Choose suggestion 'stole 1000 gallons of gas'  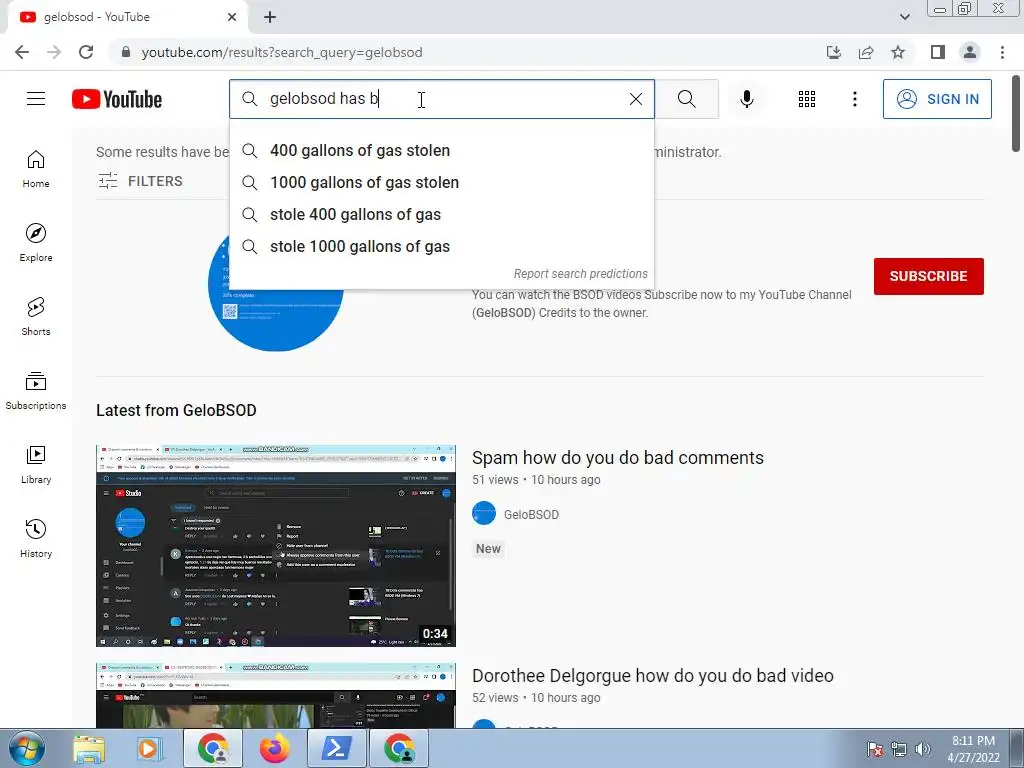pyautogui.click(x=441, y=247)
